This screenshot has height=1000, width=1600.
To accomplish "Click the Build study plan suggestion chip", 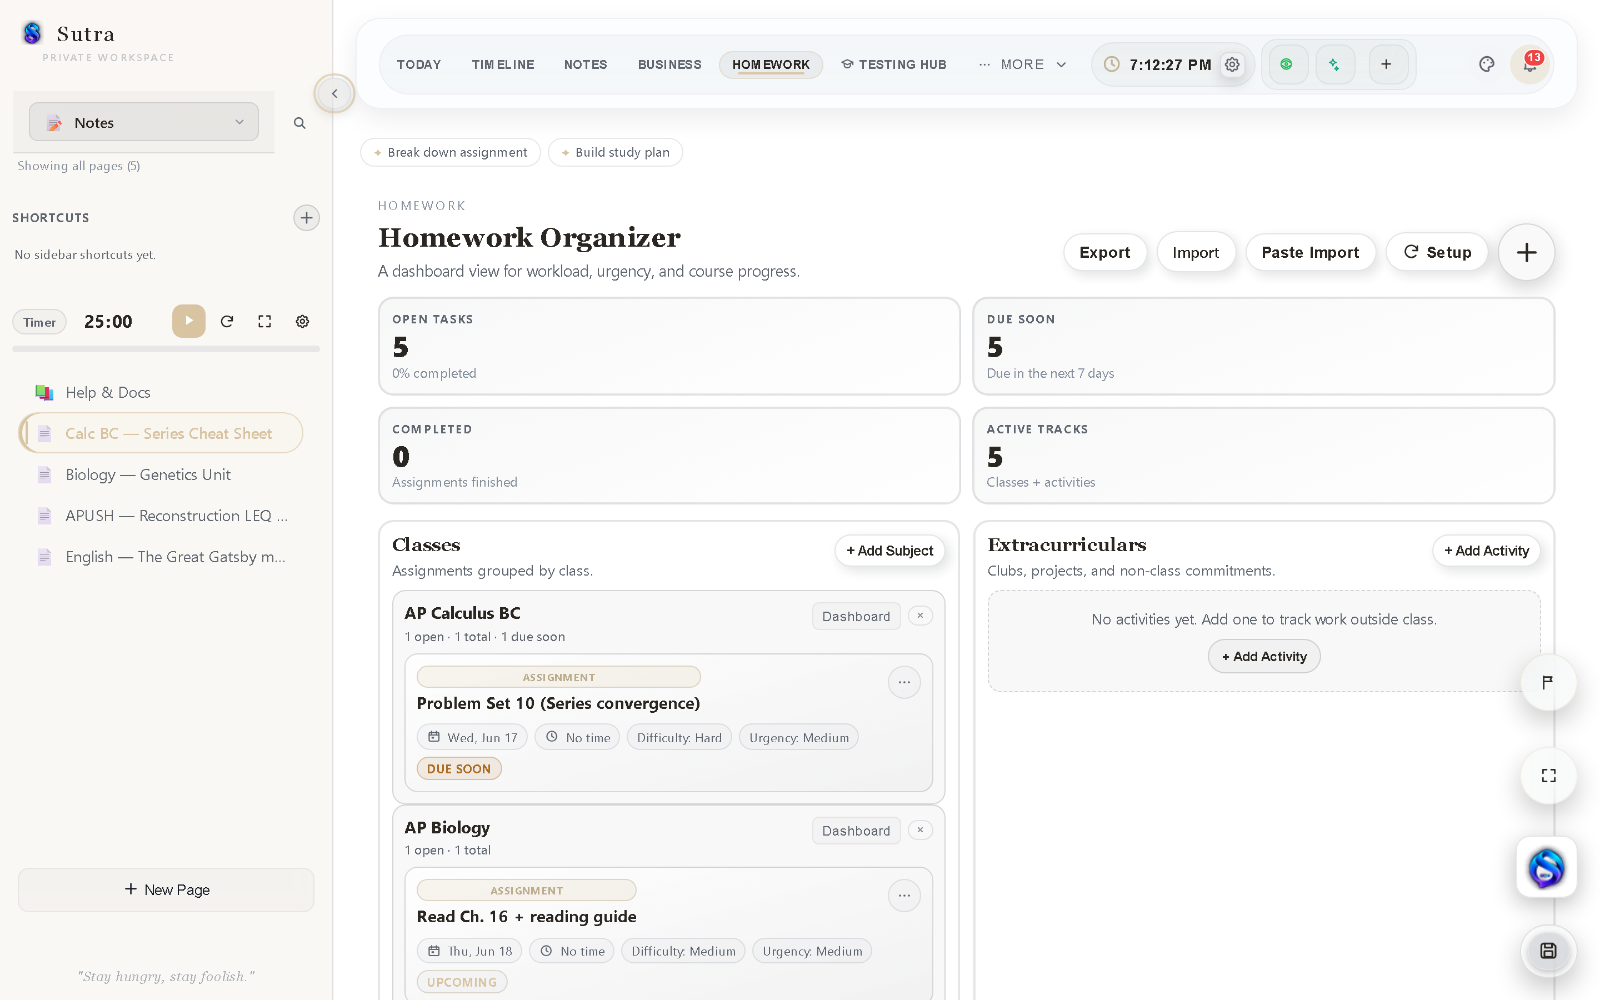I will pos(615,152).
